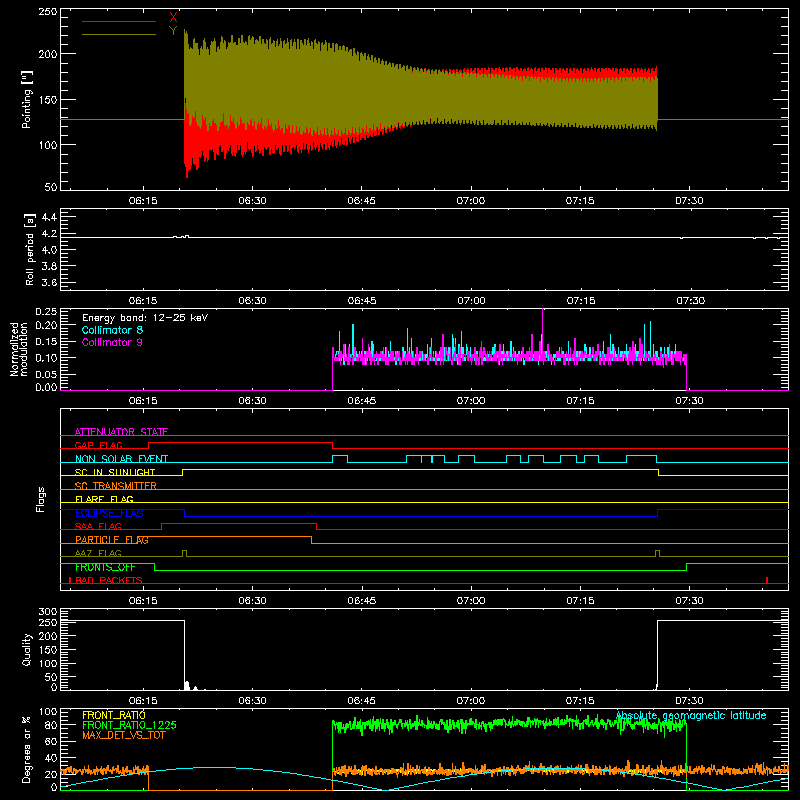800x800 pixels.
Task: Click the 4.2 tick label on Roll period axis
Action: coord(49,234)
